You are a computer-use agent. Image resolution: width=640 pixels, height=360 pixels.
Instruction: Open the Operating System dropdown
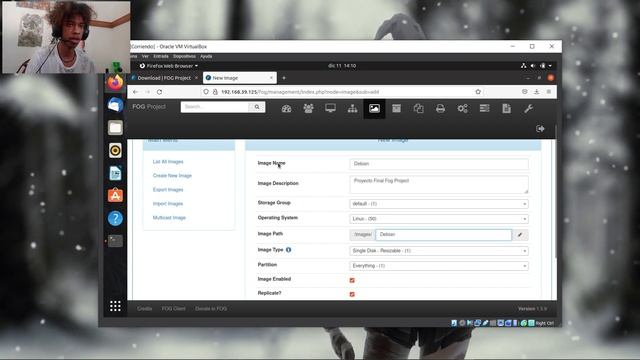439,219
